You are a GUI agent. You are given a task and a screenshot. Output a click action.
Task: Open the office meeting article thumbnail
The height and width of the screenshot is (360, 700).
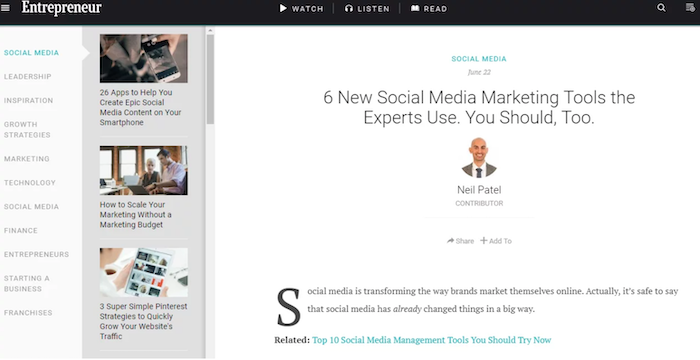[x=144, y=170]
